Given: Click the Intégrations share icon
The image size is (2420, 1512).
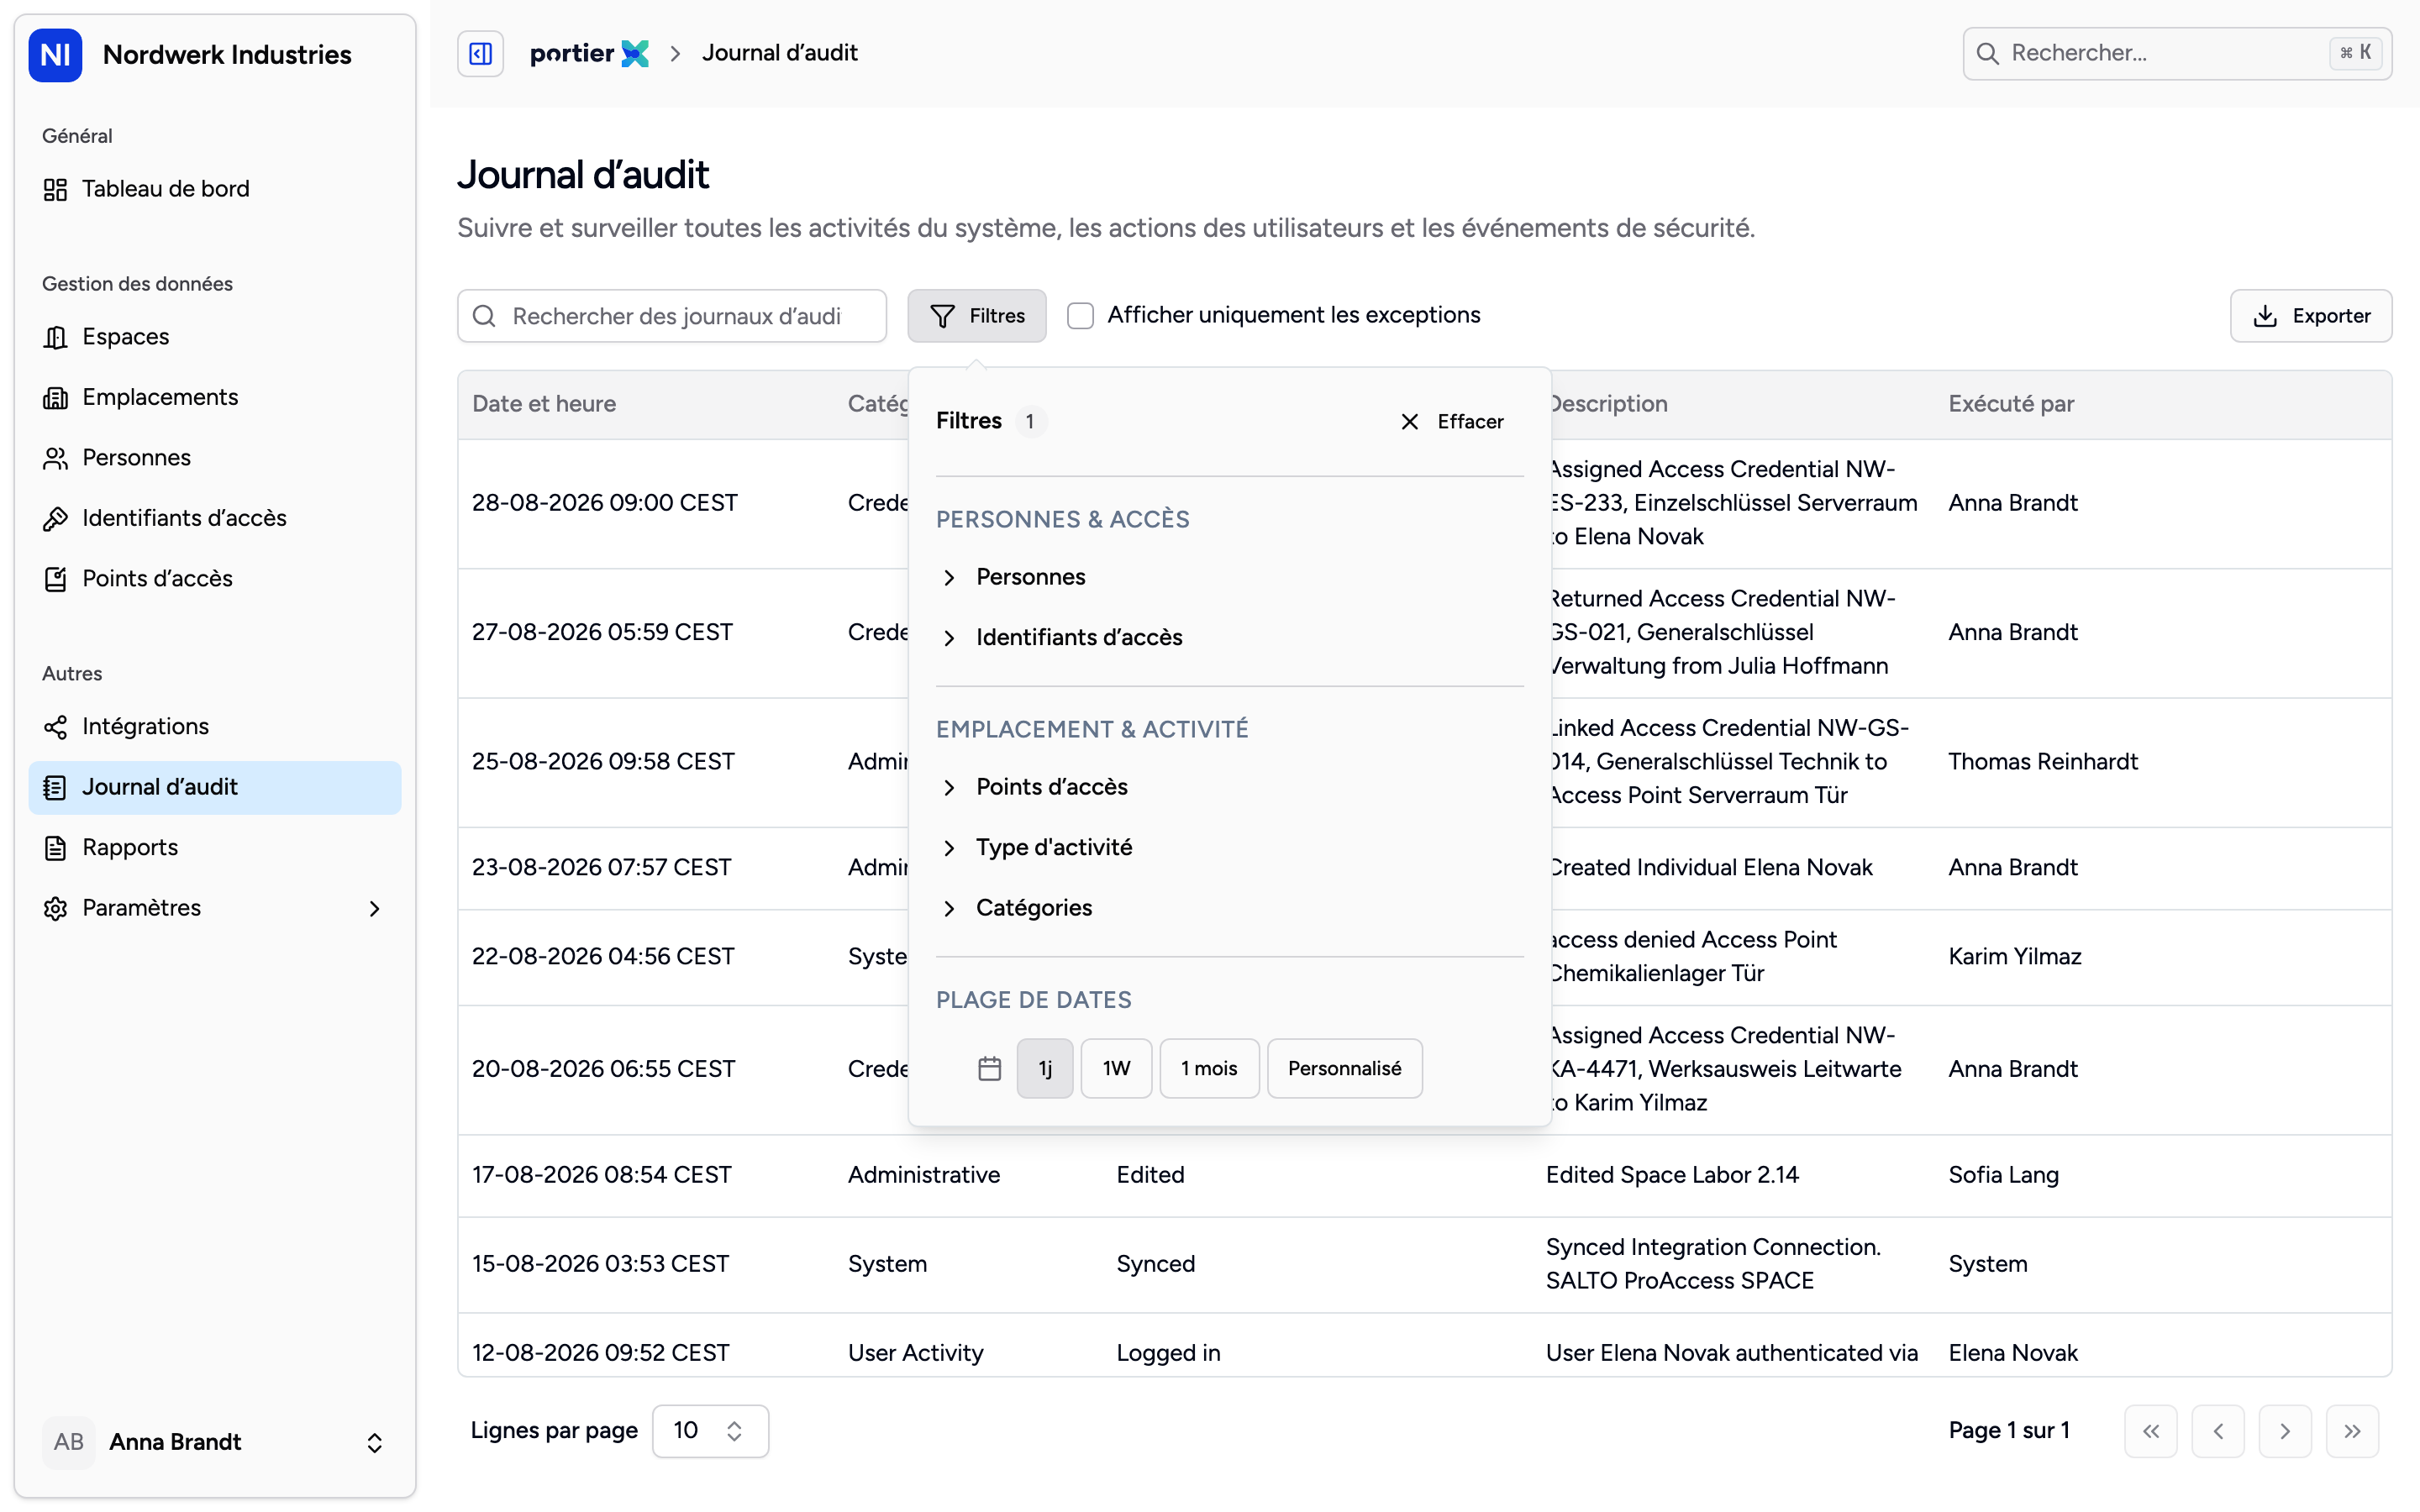Looking at the screenshot, I should coord(56,727).
